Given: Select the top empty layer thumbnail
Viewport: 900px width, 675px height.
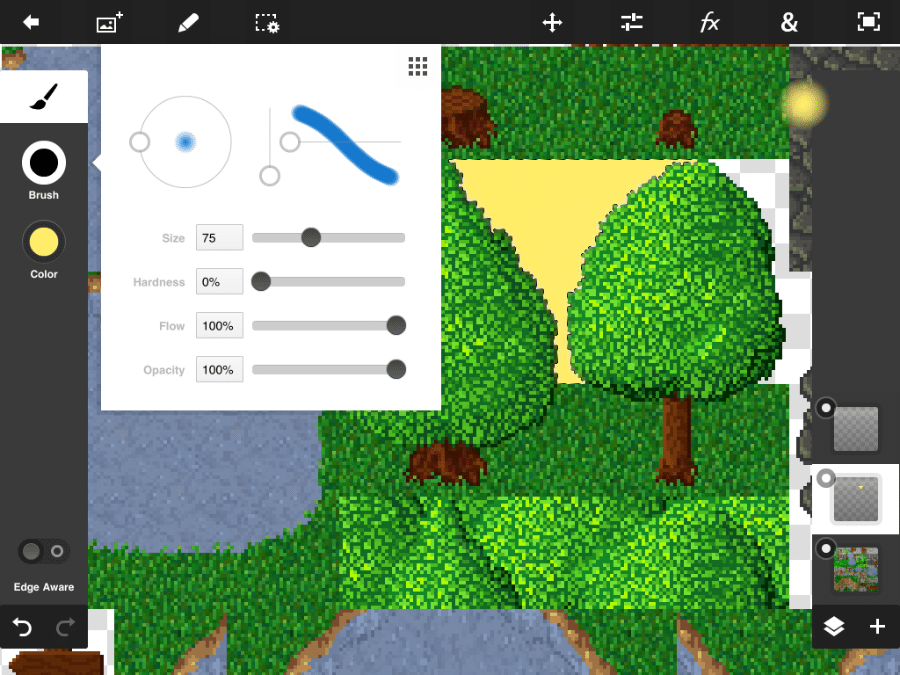Looking at the screenshot, I should tap(856, 429).
